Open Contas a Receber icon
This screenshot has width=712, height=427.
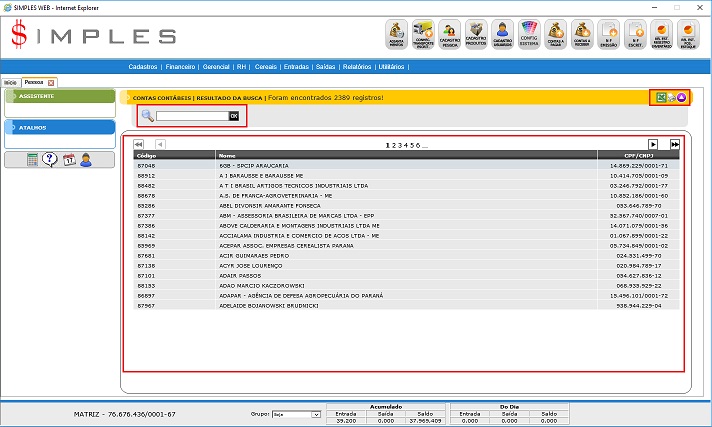click(584, 34)
